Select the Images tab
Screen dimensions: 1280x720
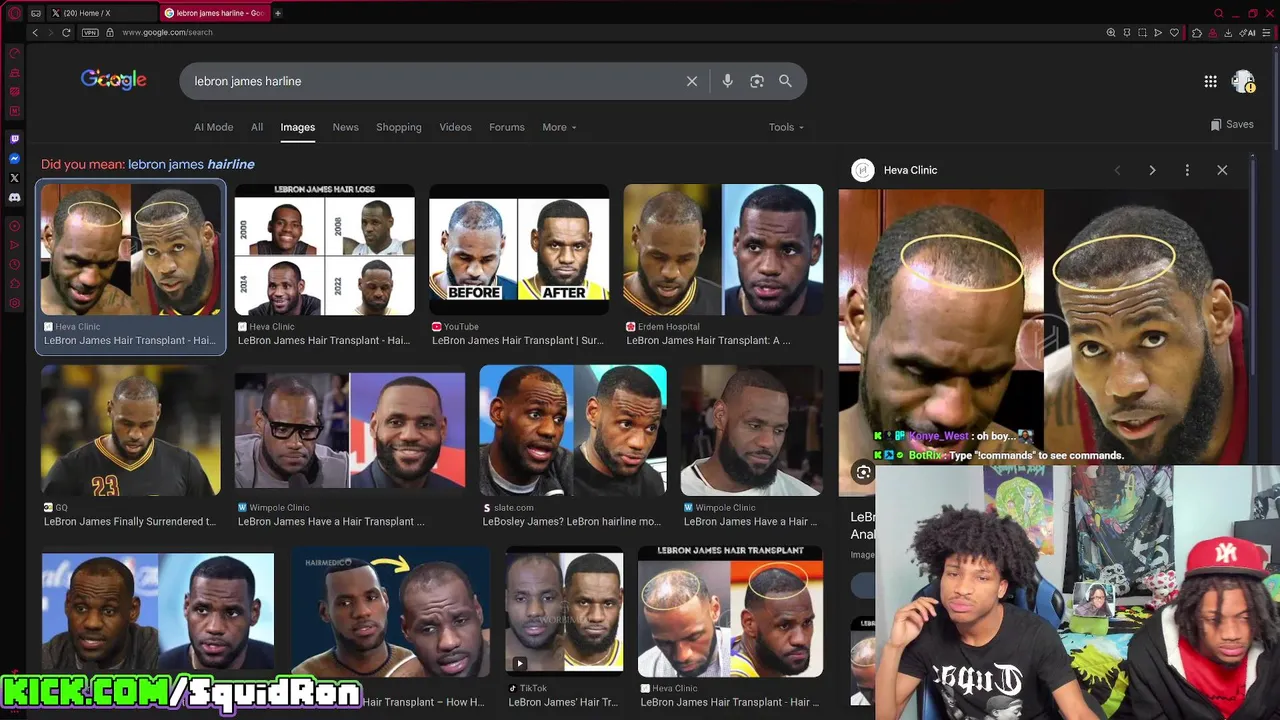coord(297,127)
